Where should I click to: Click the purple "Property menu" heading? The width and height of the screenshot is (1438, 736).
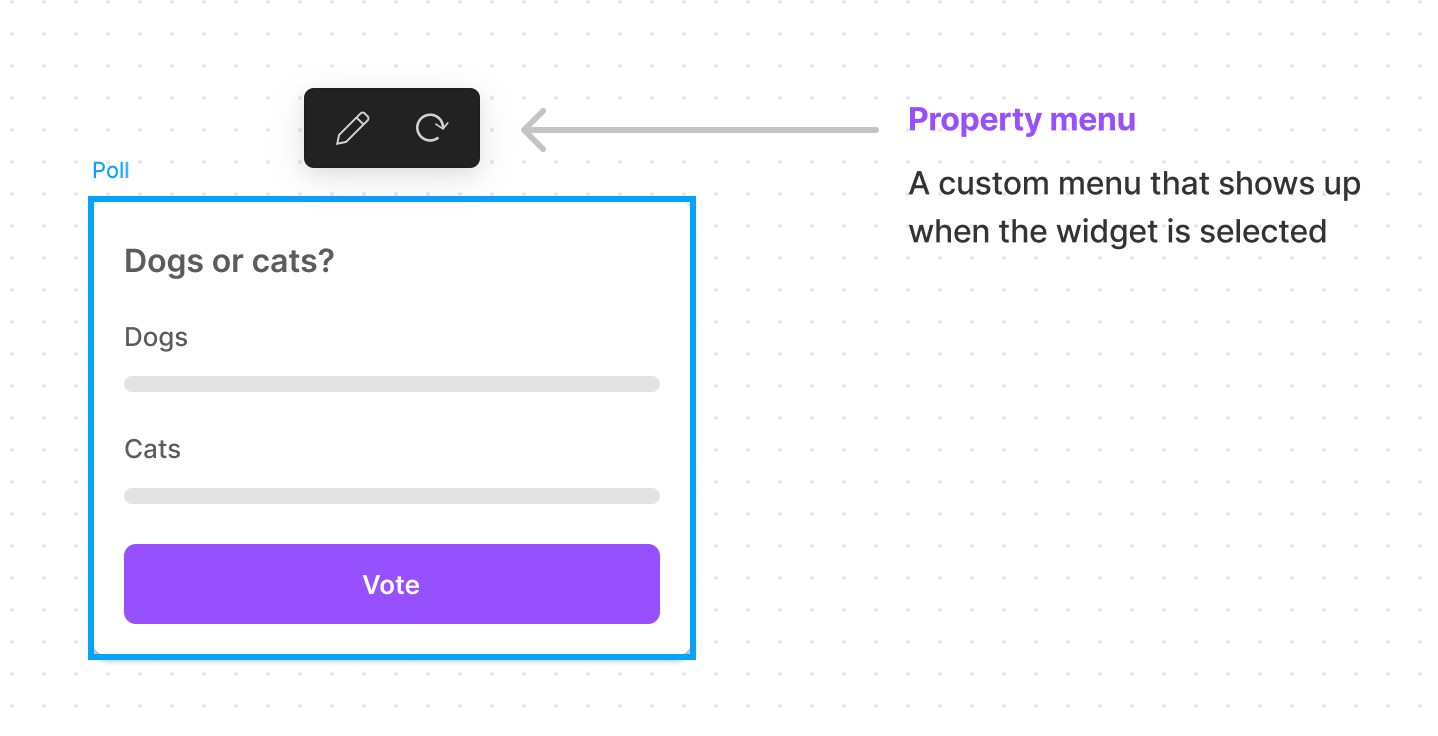tap(1021, 120)
